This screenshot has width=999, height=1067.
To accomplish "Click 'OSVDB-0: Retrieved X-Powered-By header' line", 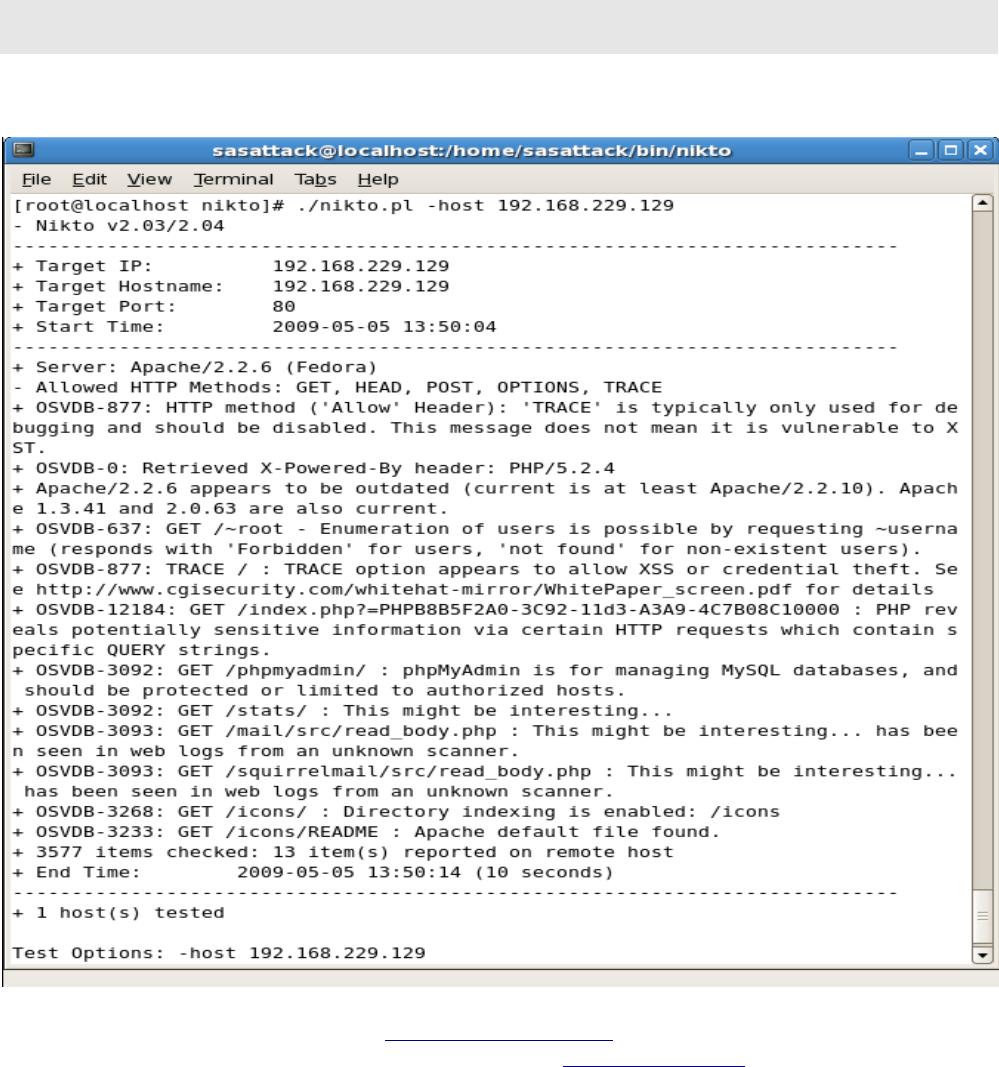I will 314,468.
